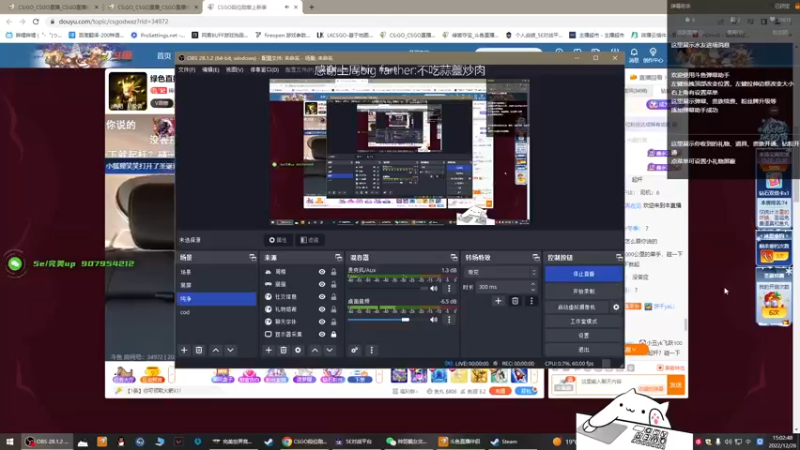Mute 麦克风/Aux with its speaker icon

coord(434,289)
